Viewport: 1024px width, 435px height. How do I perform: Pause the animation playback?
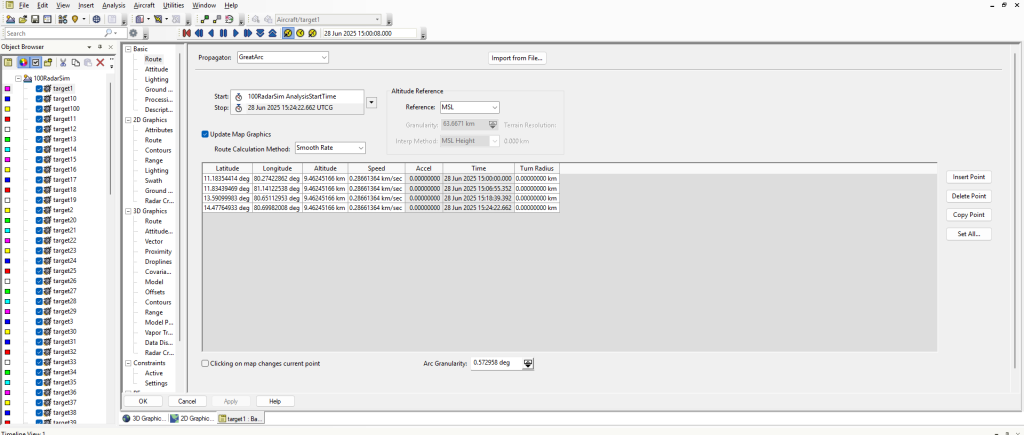(223, 33)
